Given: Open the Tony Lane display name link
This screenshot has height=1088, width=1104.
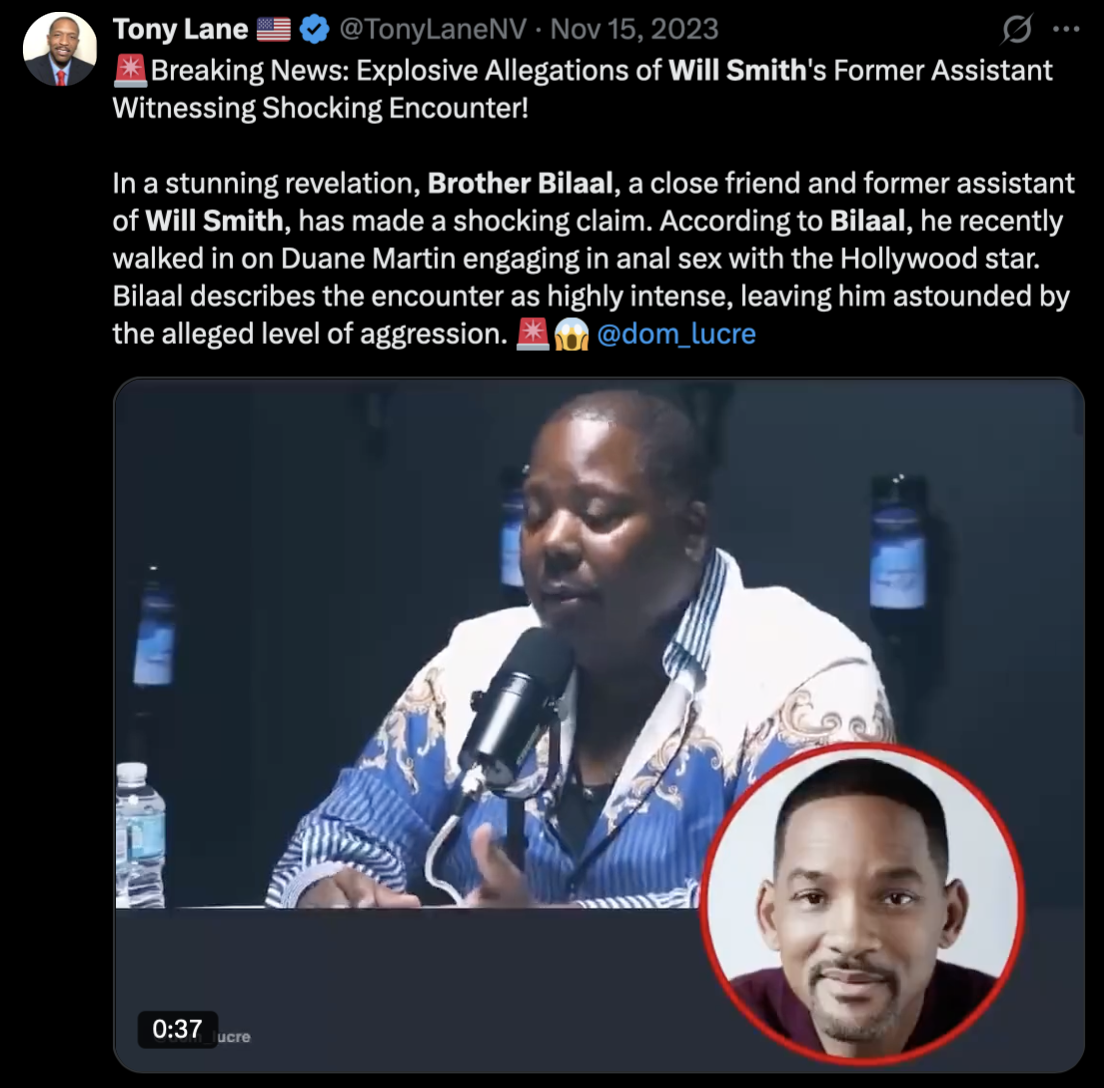Looking at the screenshot, I should (x=180, y=30).
